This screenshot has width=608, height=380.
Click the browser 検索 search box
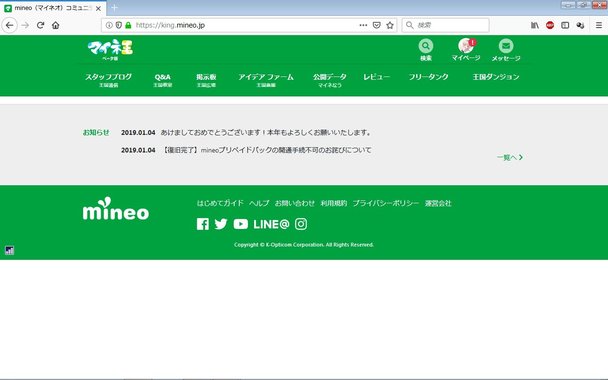[446, 25]
